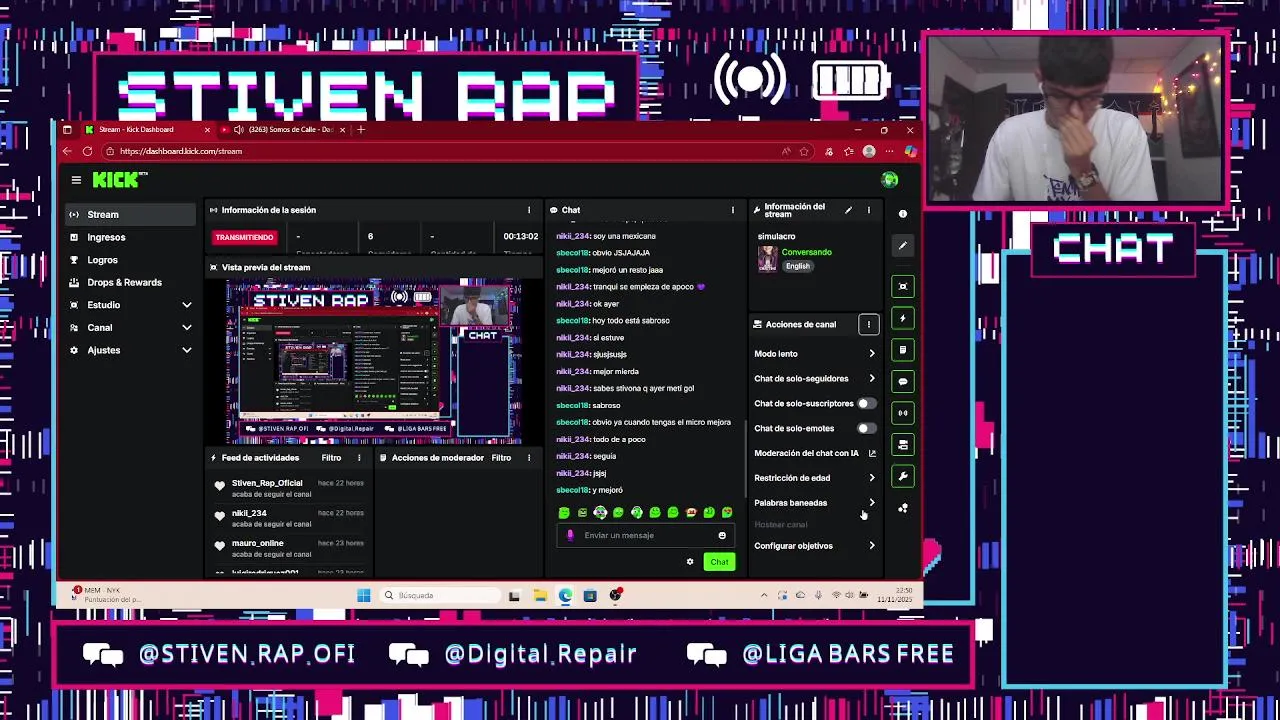
Task: Open Palabras baneadas options arrow
Action: click(871, 502)
